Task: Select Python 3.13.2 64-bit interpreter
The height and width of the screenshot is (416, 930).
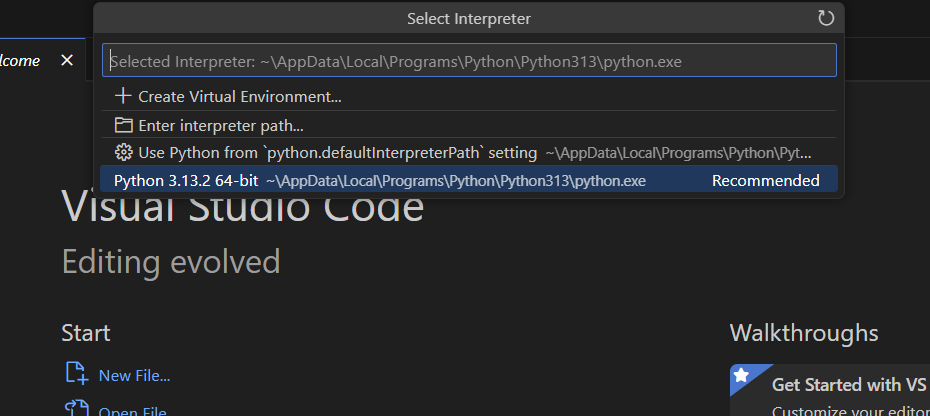Action: [x=469, y=180]
